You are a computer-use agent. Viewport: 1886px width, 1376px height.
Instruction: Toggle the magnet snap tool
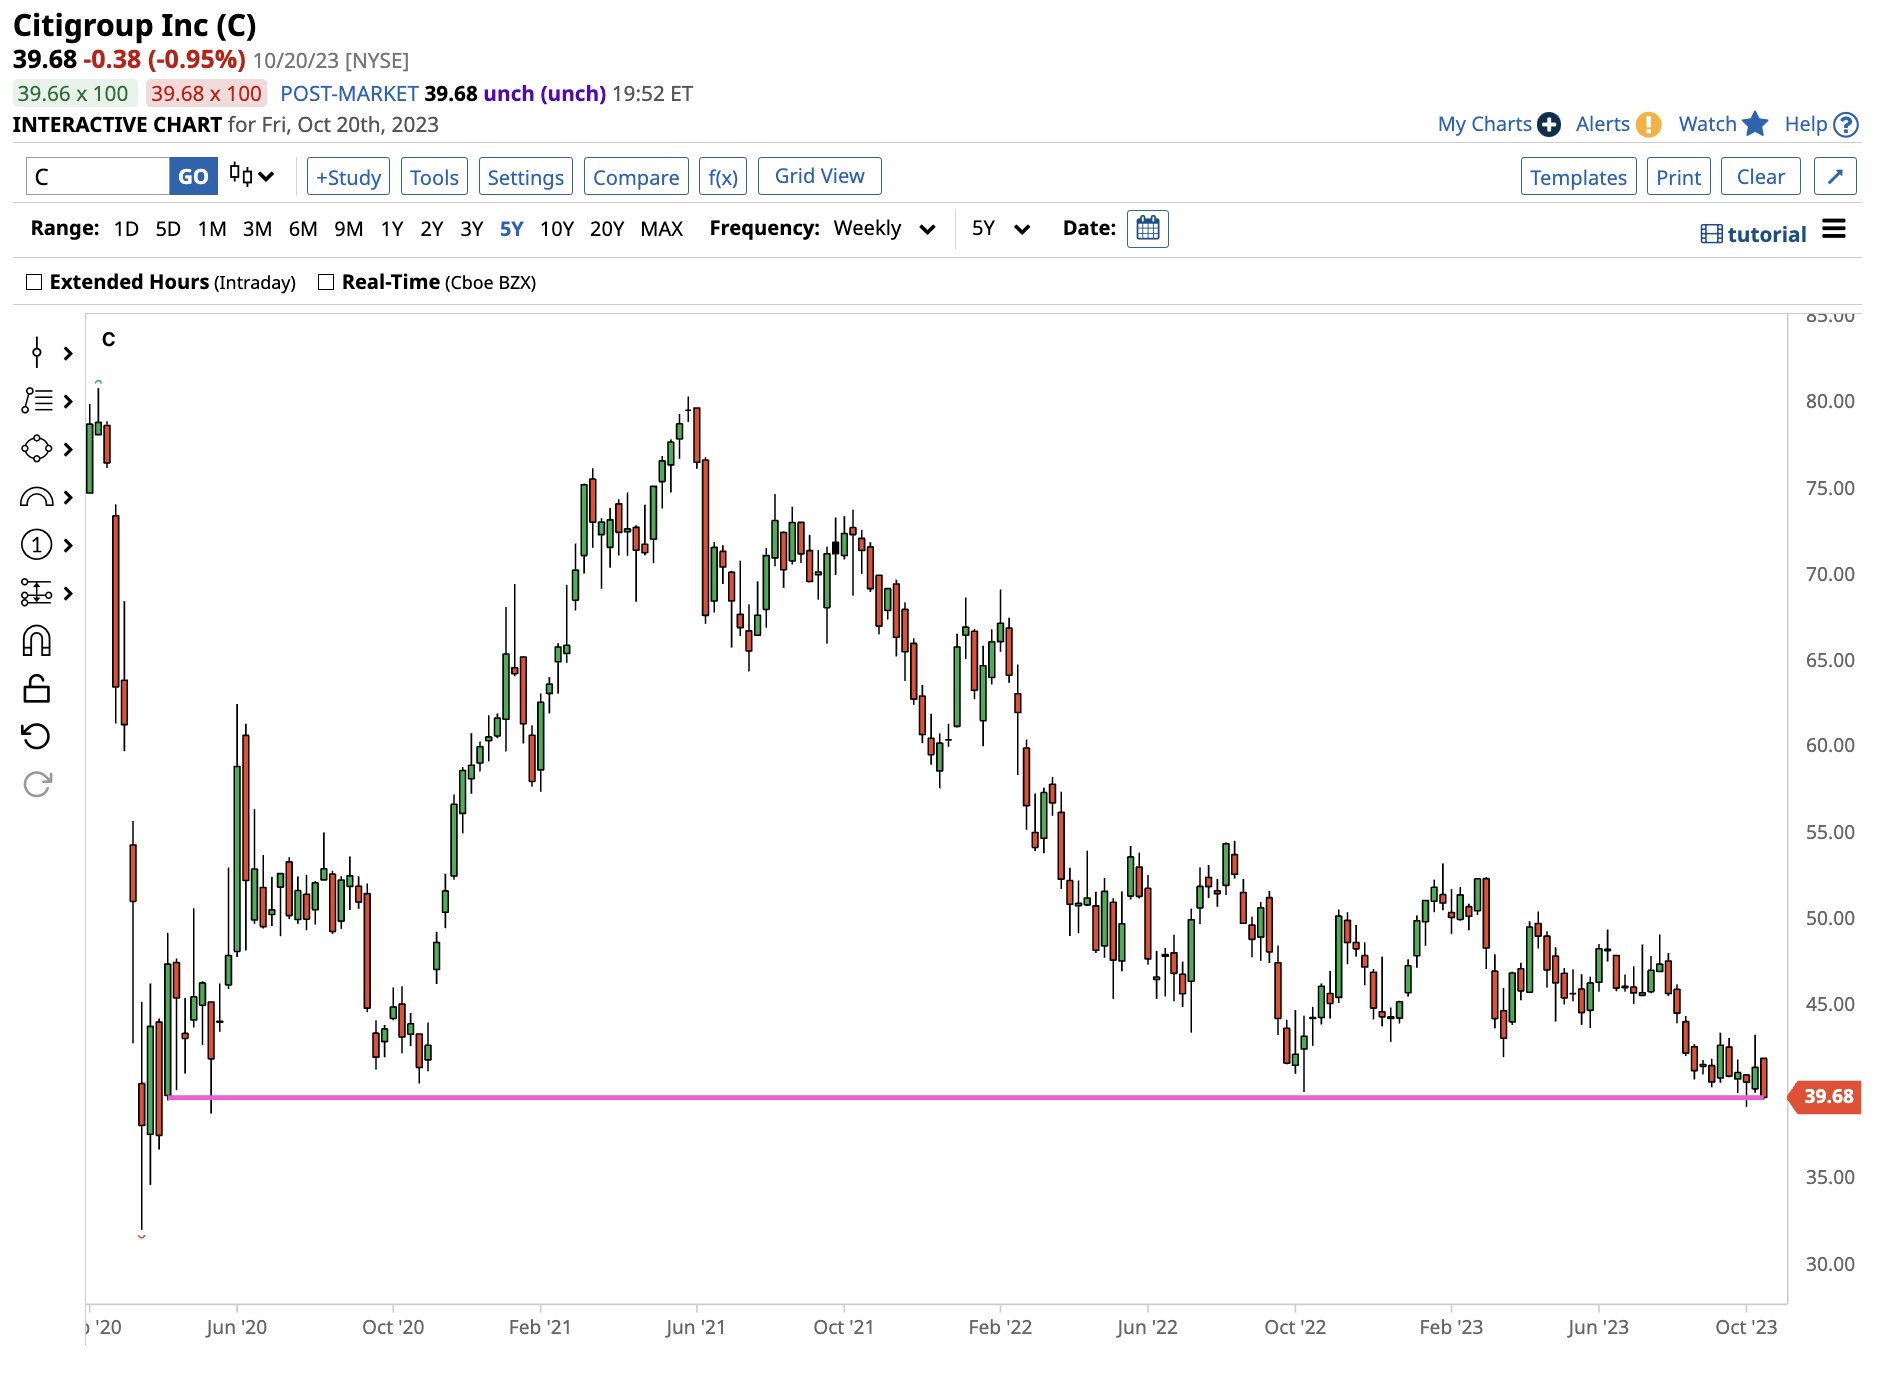click(x=37, y=641)
